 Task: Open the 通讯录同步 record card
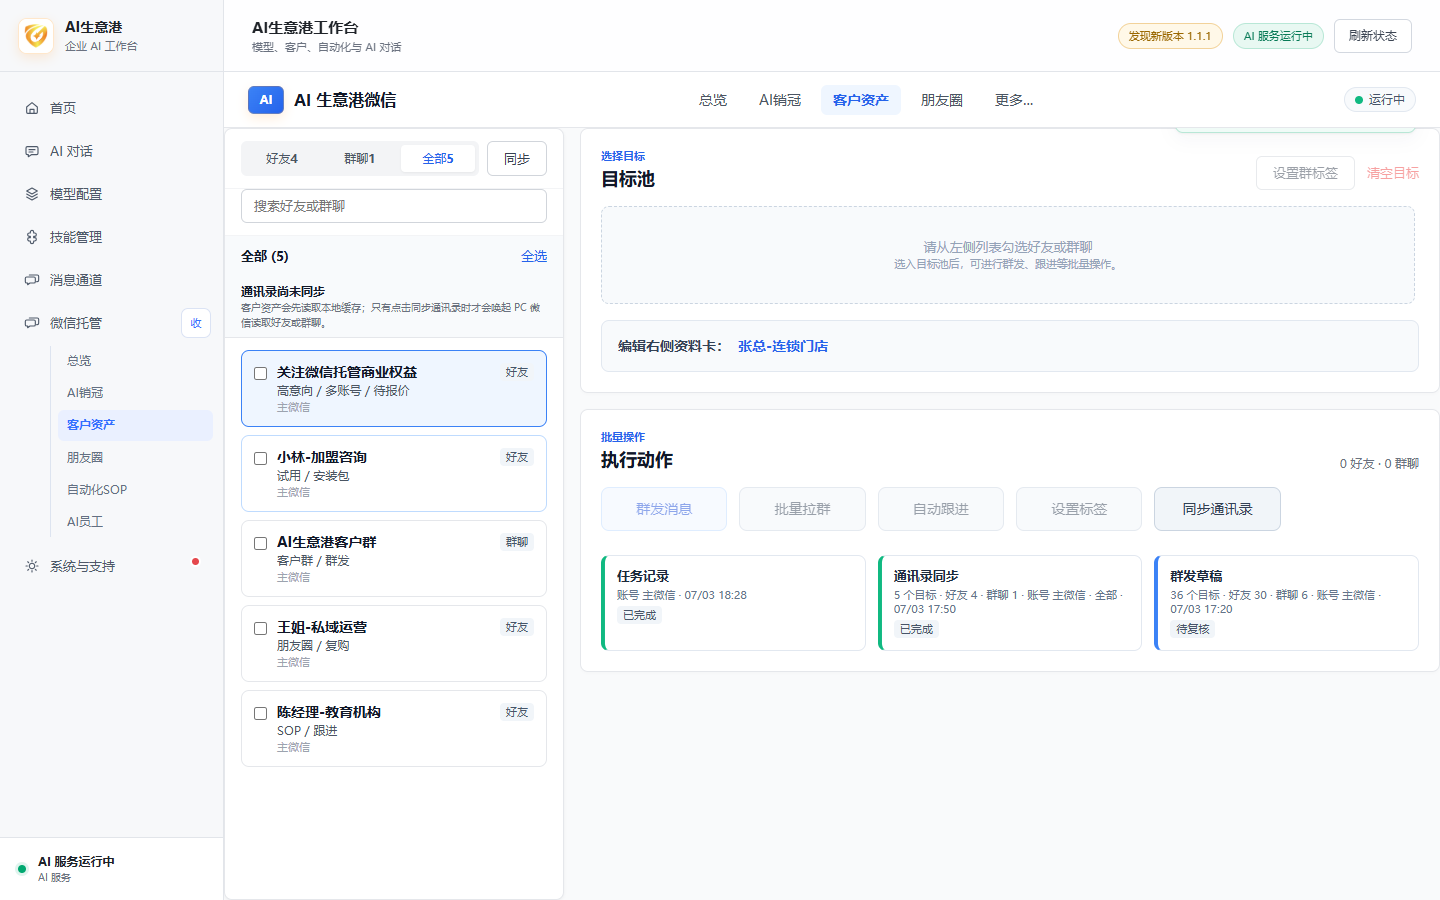pos(1010,603)
